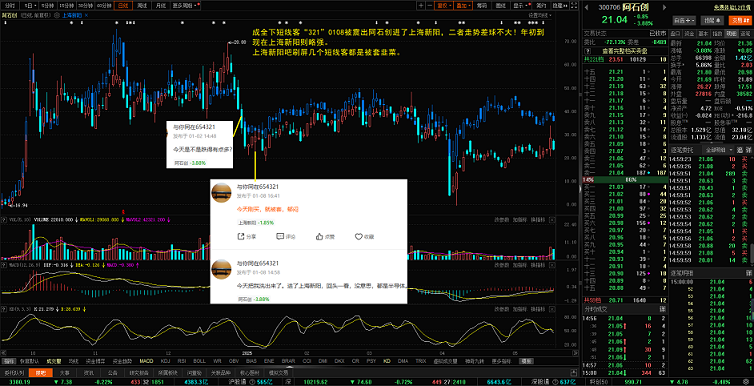
Task: Click the 预警 alert button
Action: (712, 20)
